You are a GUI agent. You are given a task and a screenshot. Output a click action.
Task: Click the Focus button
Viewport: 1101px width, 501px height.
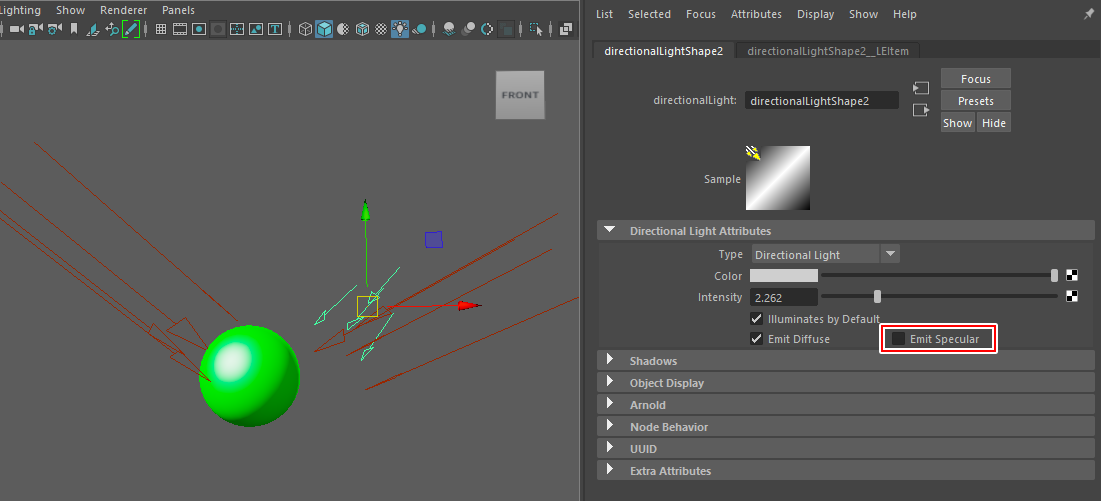click(x=975, y=79)
